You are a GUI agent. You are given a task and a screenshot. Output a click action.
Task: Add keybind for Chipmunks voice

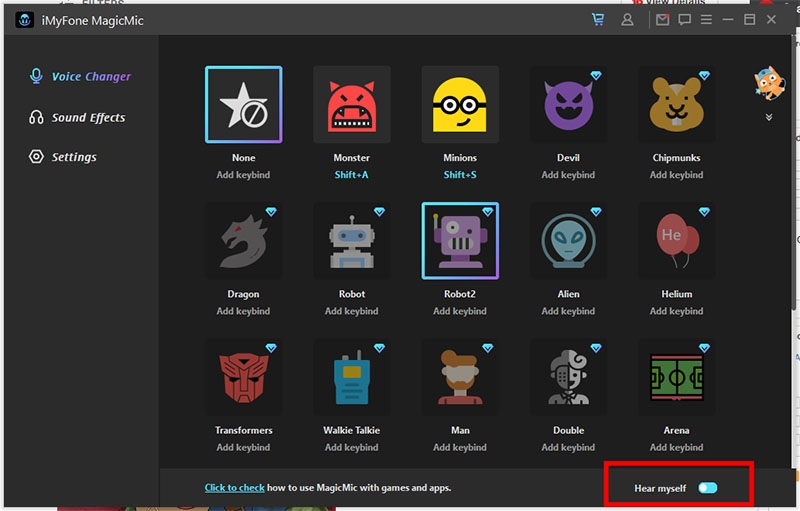[x=676, y=175]
